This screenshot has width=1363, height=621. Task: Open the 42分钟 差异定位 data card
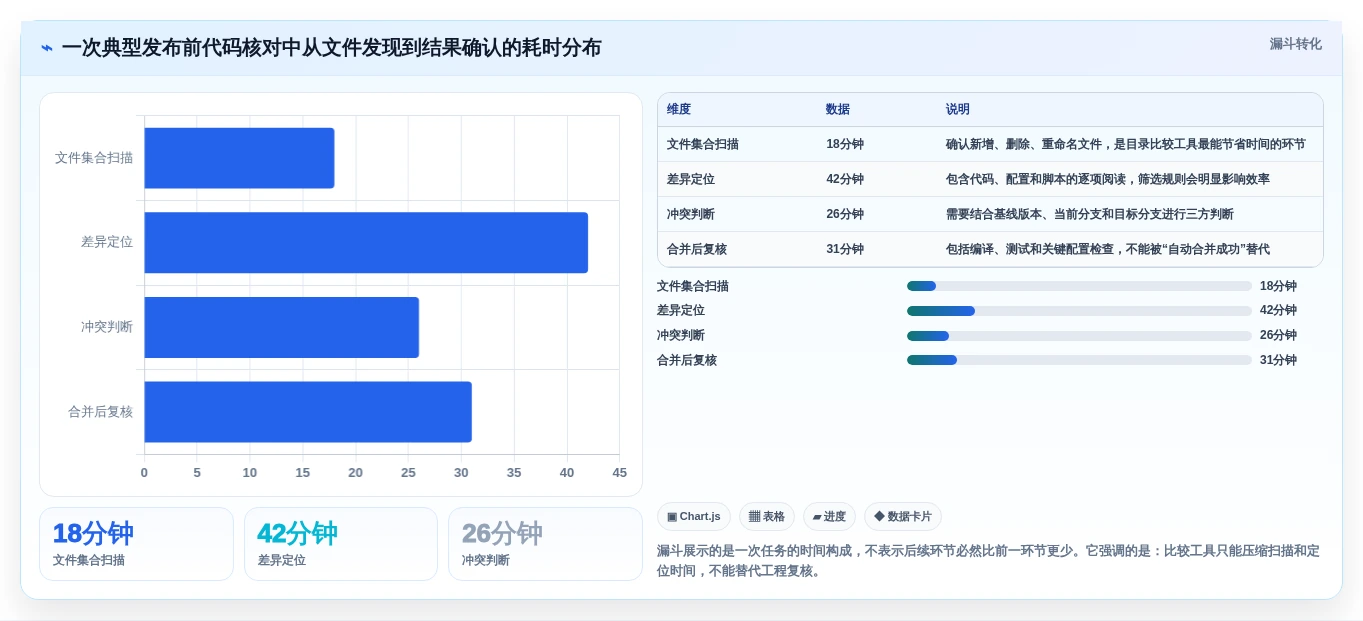point(341,544)
